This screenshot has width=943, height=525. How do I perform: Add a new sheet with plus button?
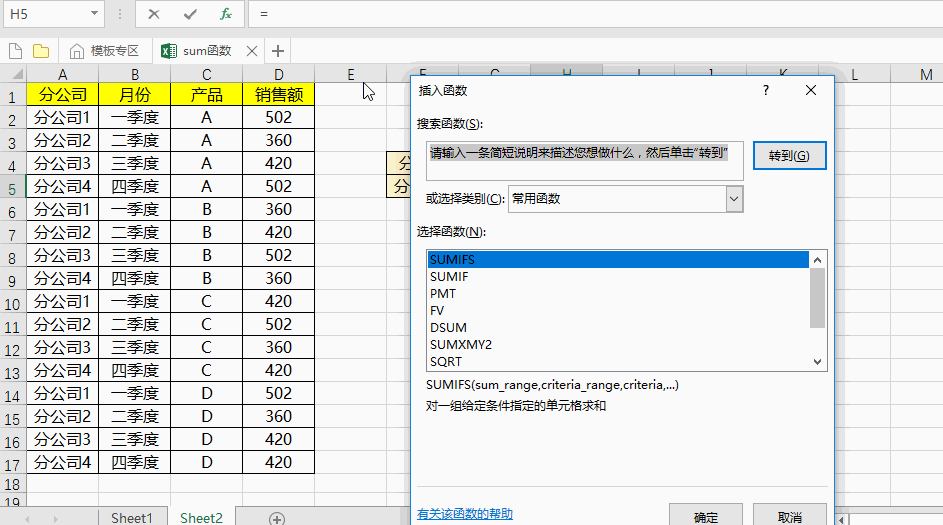click(x=277, y=518)
